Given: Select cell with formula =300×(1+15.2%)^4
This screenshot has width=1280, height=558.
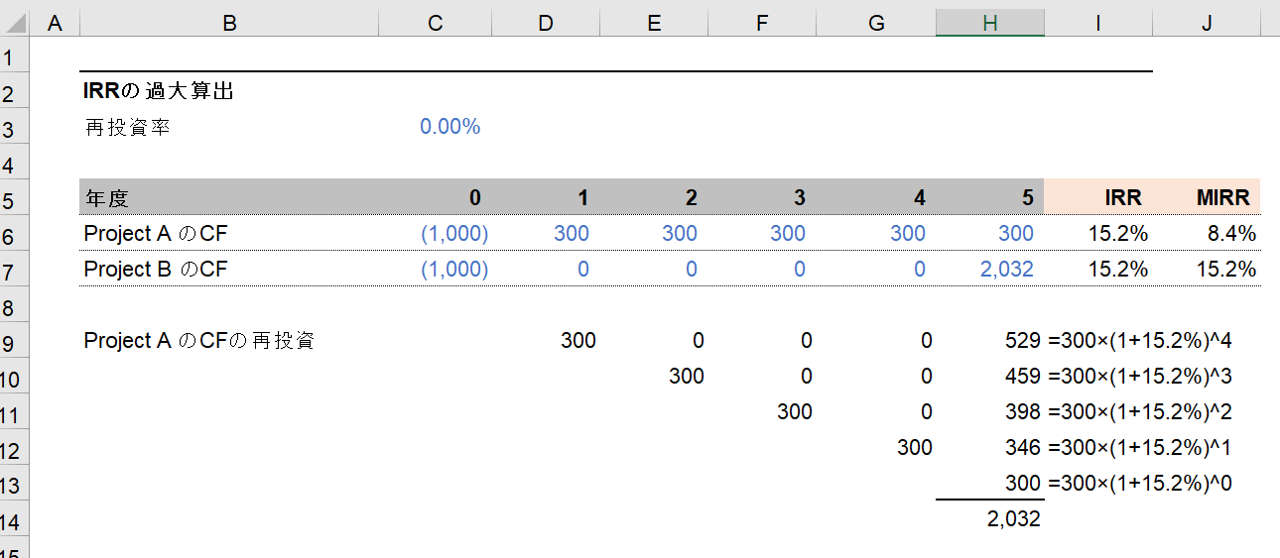Looking at the screenshot, I should (1140, 341).
